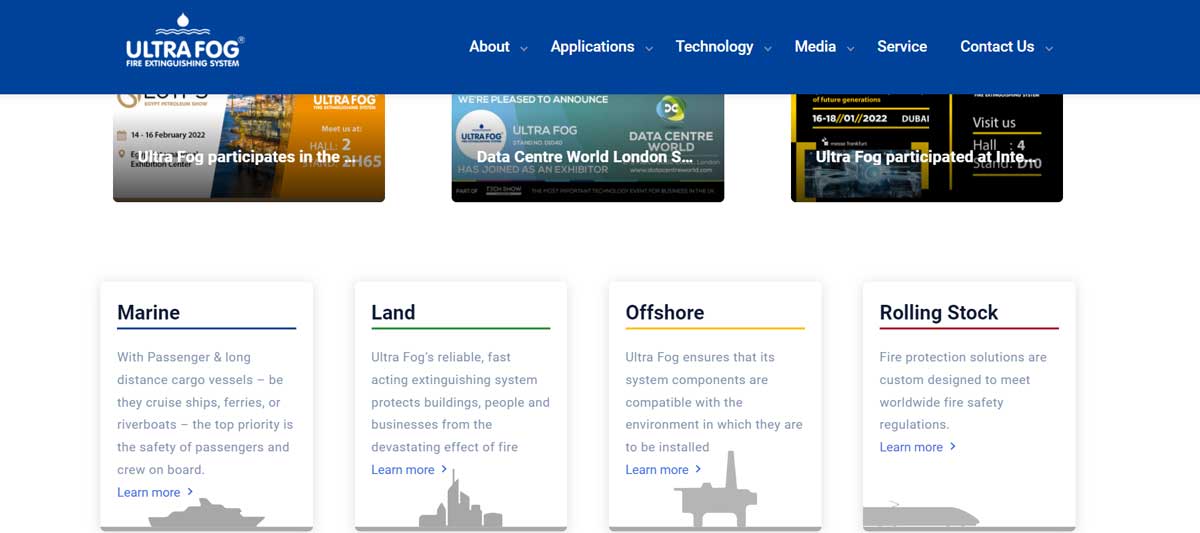Click the Rolling Stock description paragraph
Screen dimensions: 1200x533
(964, 391)
